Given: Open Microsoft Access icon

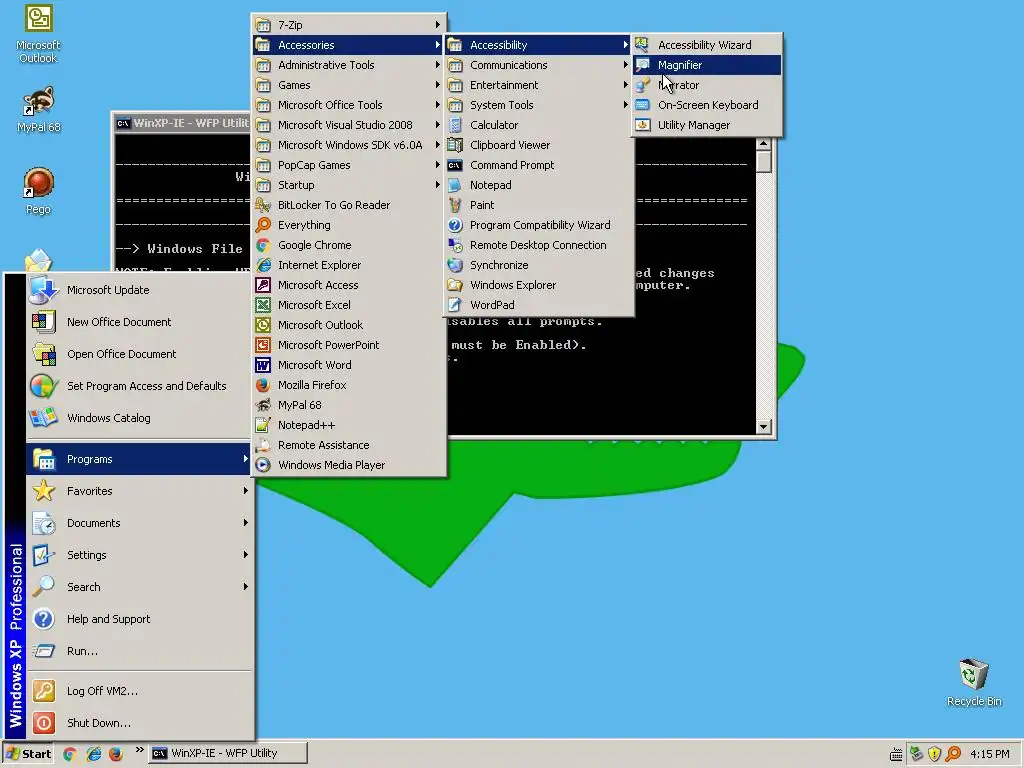Looking at the screenshot, I should [x=263, y=285].
